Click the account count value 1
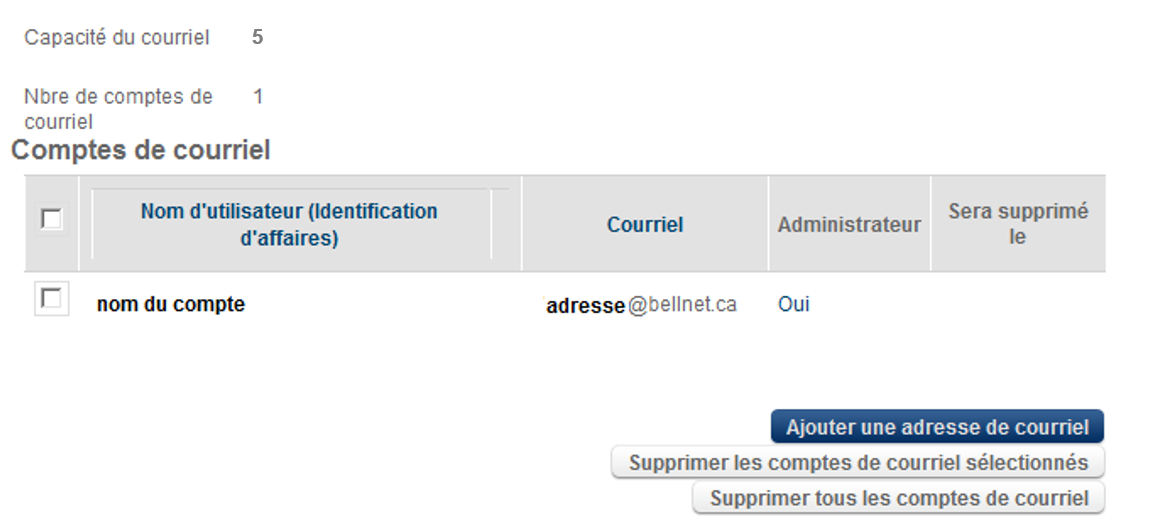1163x529 pixels. [258, 97]
